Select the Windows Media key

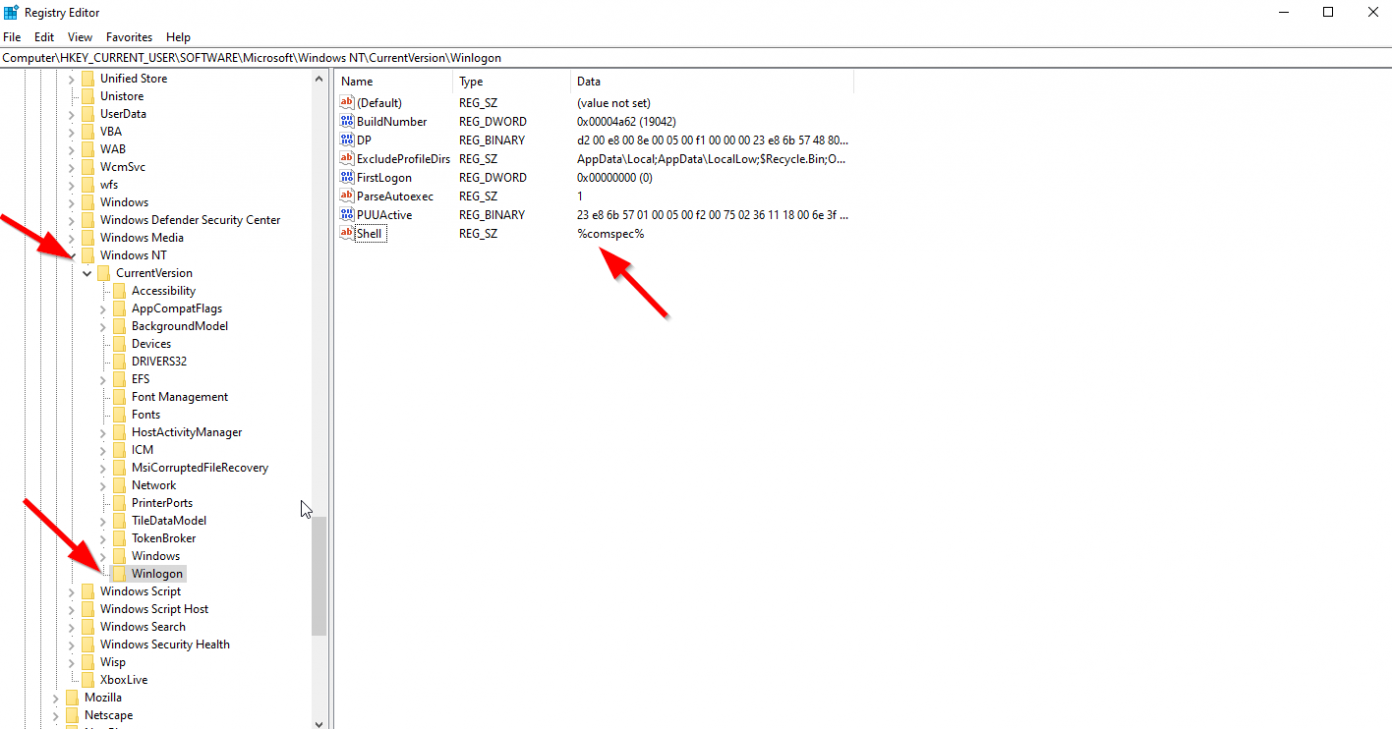point(141,238)
